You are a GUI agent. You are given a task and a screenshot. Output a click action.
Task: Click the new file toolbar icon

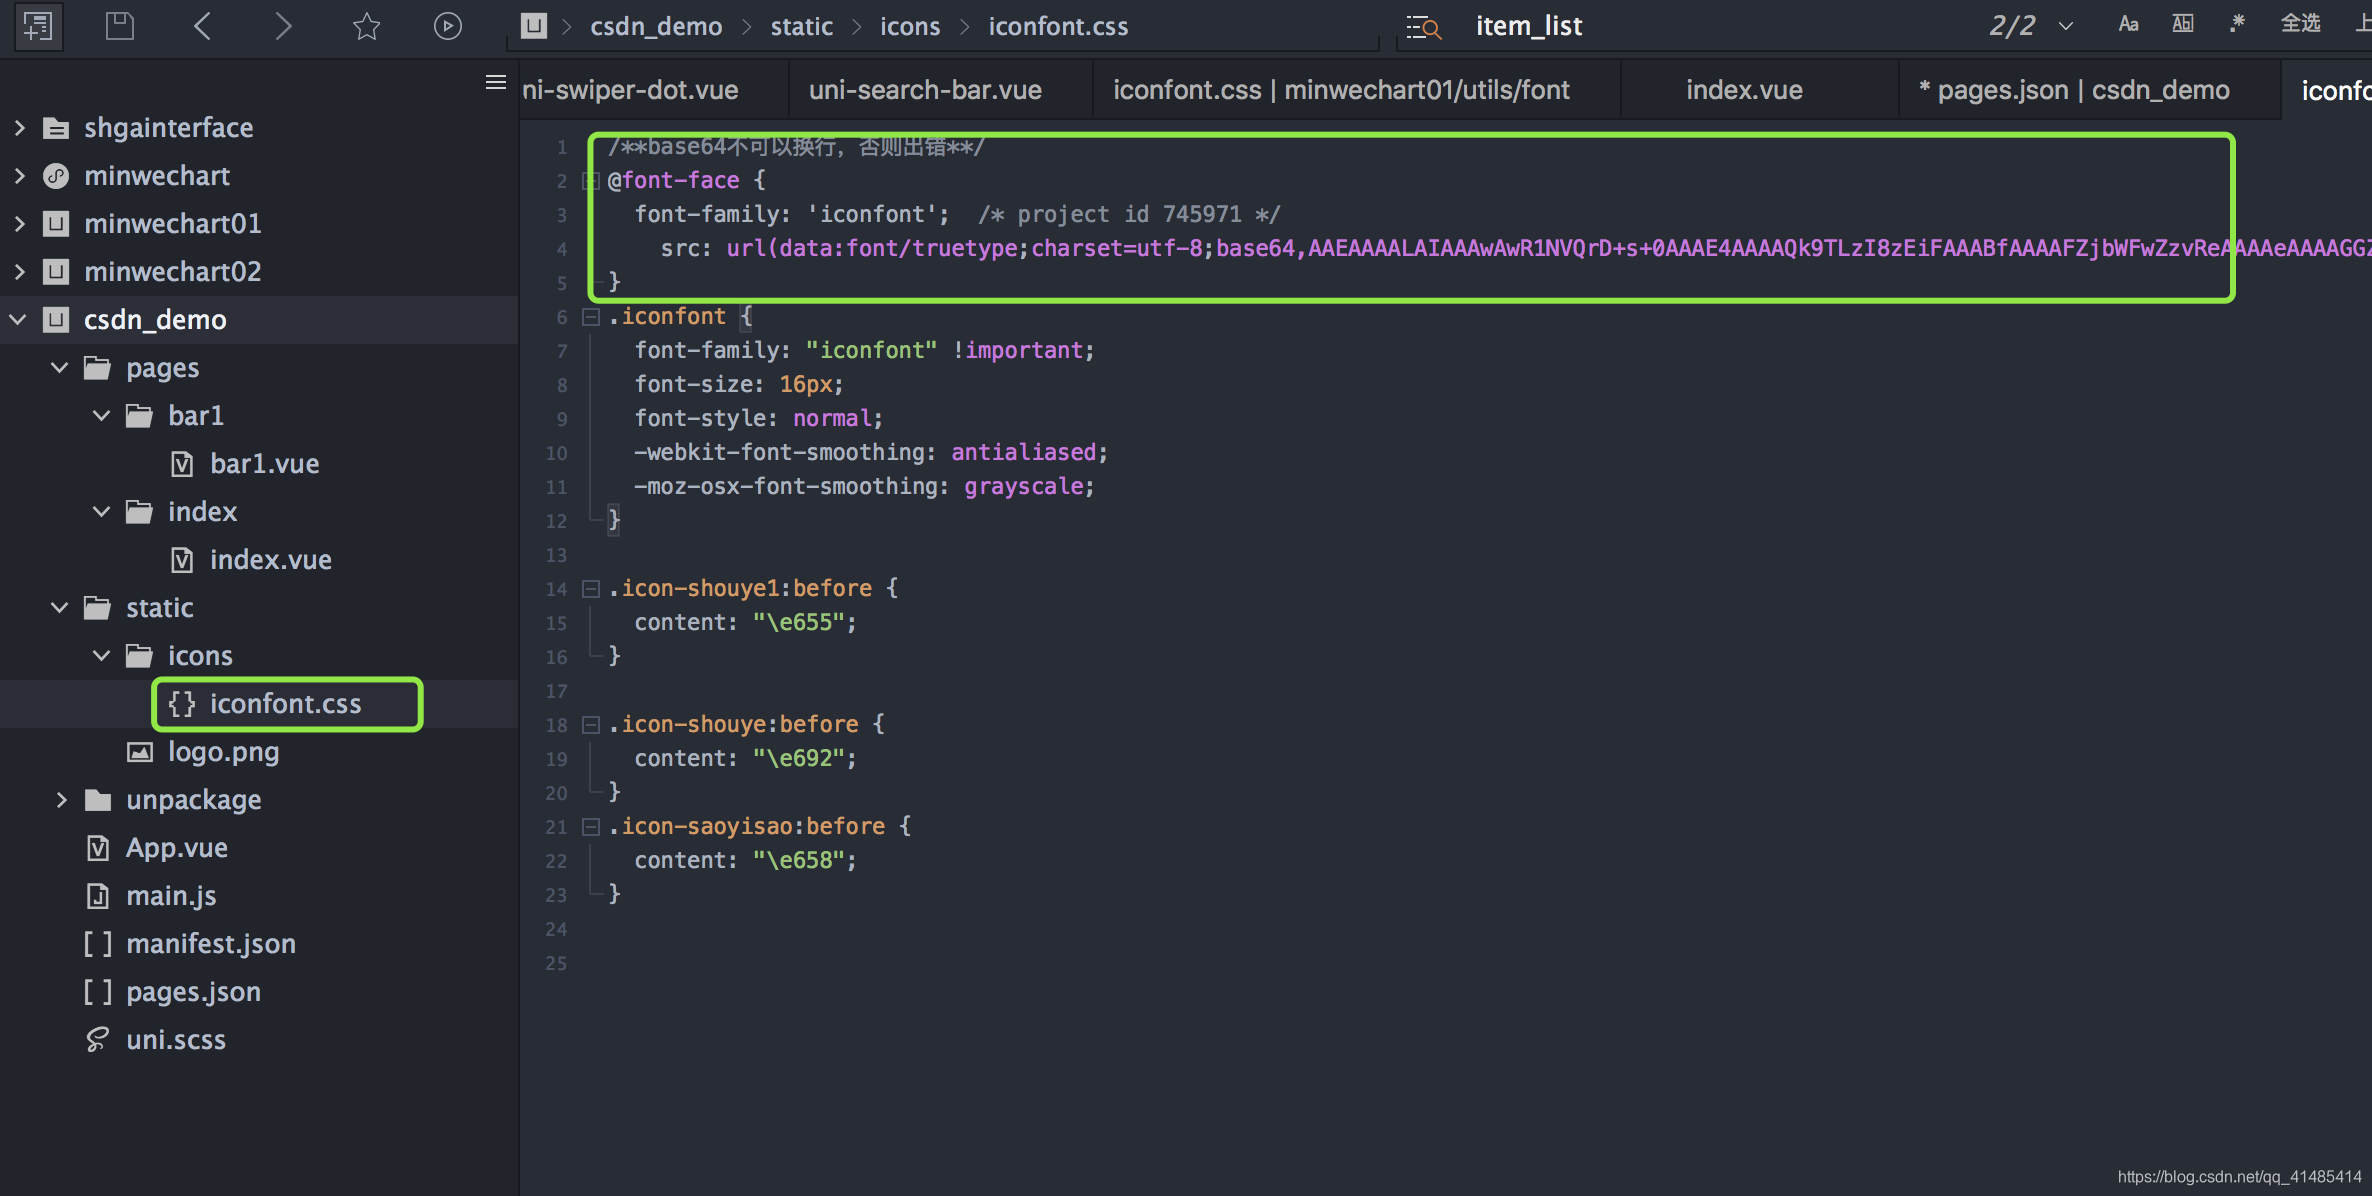(38, 26)
